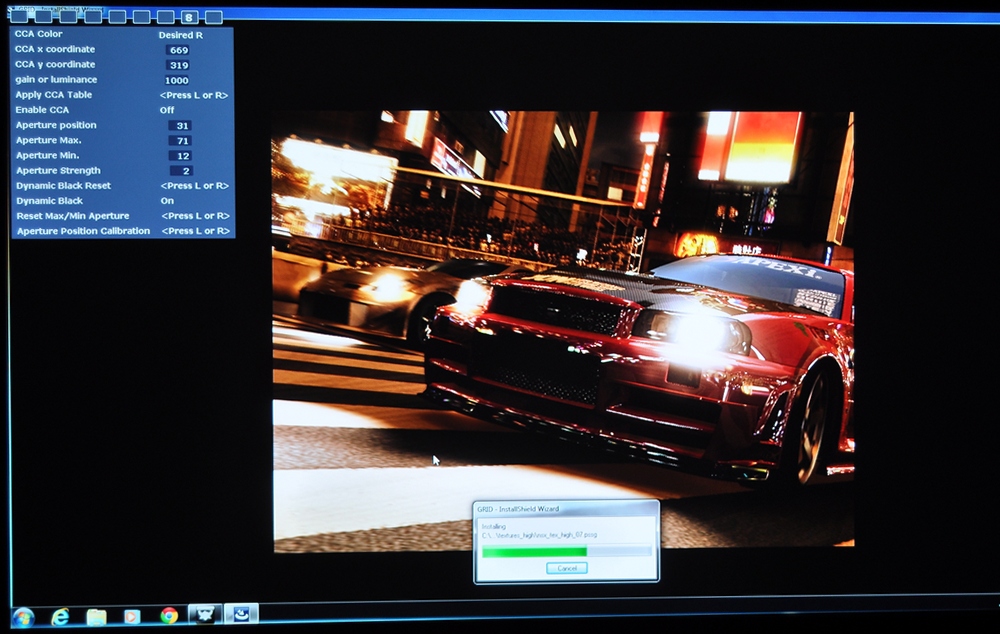This screenshot has height=634, width=1000.
Task: Click the CCA x coordinate value 669
Action: (x=178, y=50)
